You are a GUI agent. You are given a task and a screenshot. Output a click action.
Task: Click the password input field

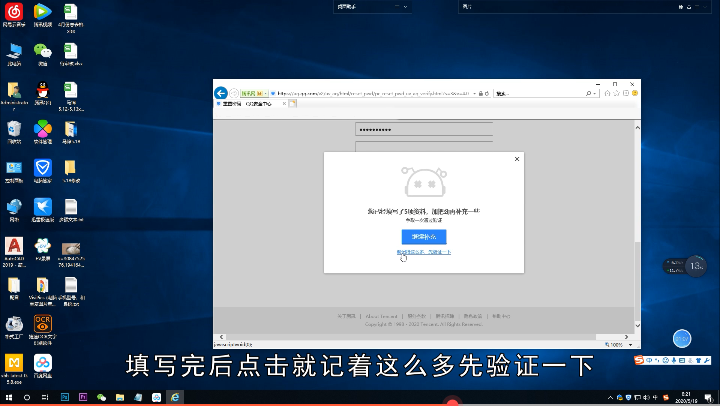[x=424, y=130]
